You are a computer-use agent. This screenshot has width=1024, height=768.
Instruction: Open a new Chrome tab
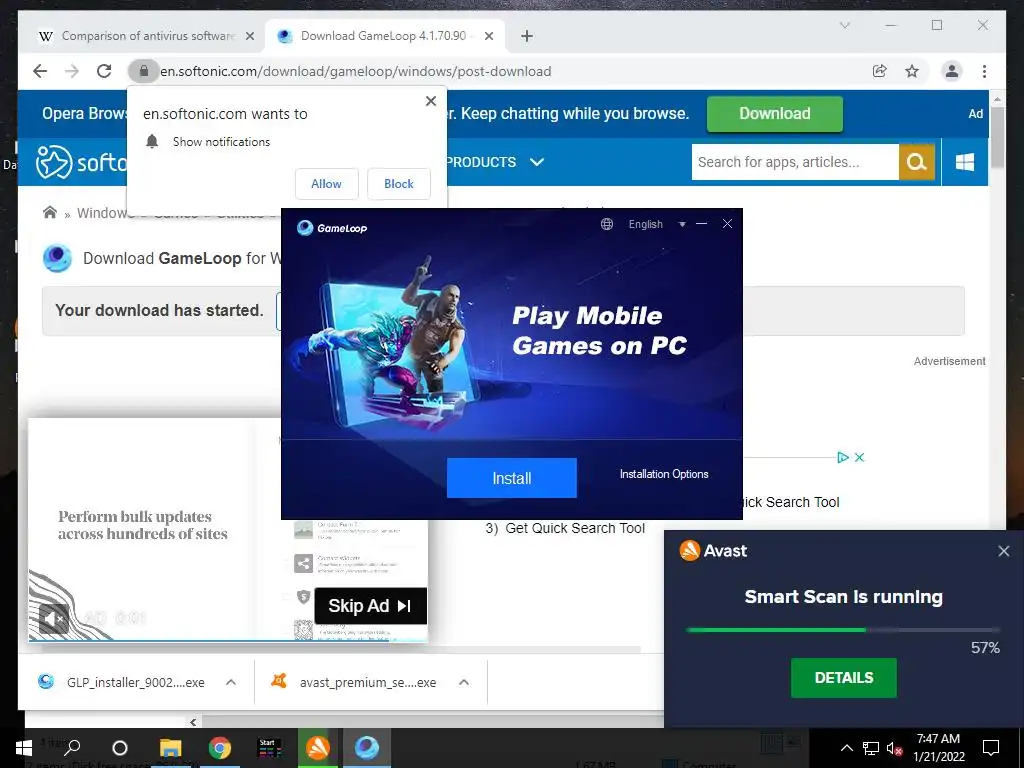pos(527,36)
